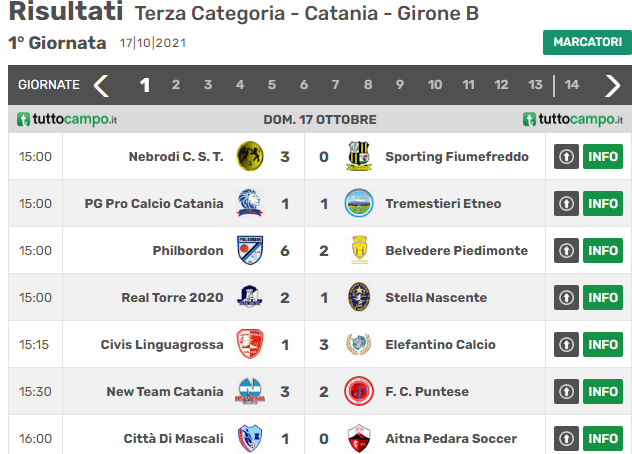Viewport: 632px width, 454px height.
Task: Select giornata 2 tab
Action: pos(176,85)
